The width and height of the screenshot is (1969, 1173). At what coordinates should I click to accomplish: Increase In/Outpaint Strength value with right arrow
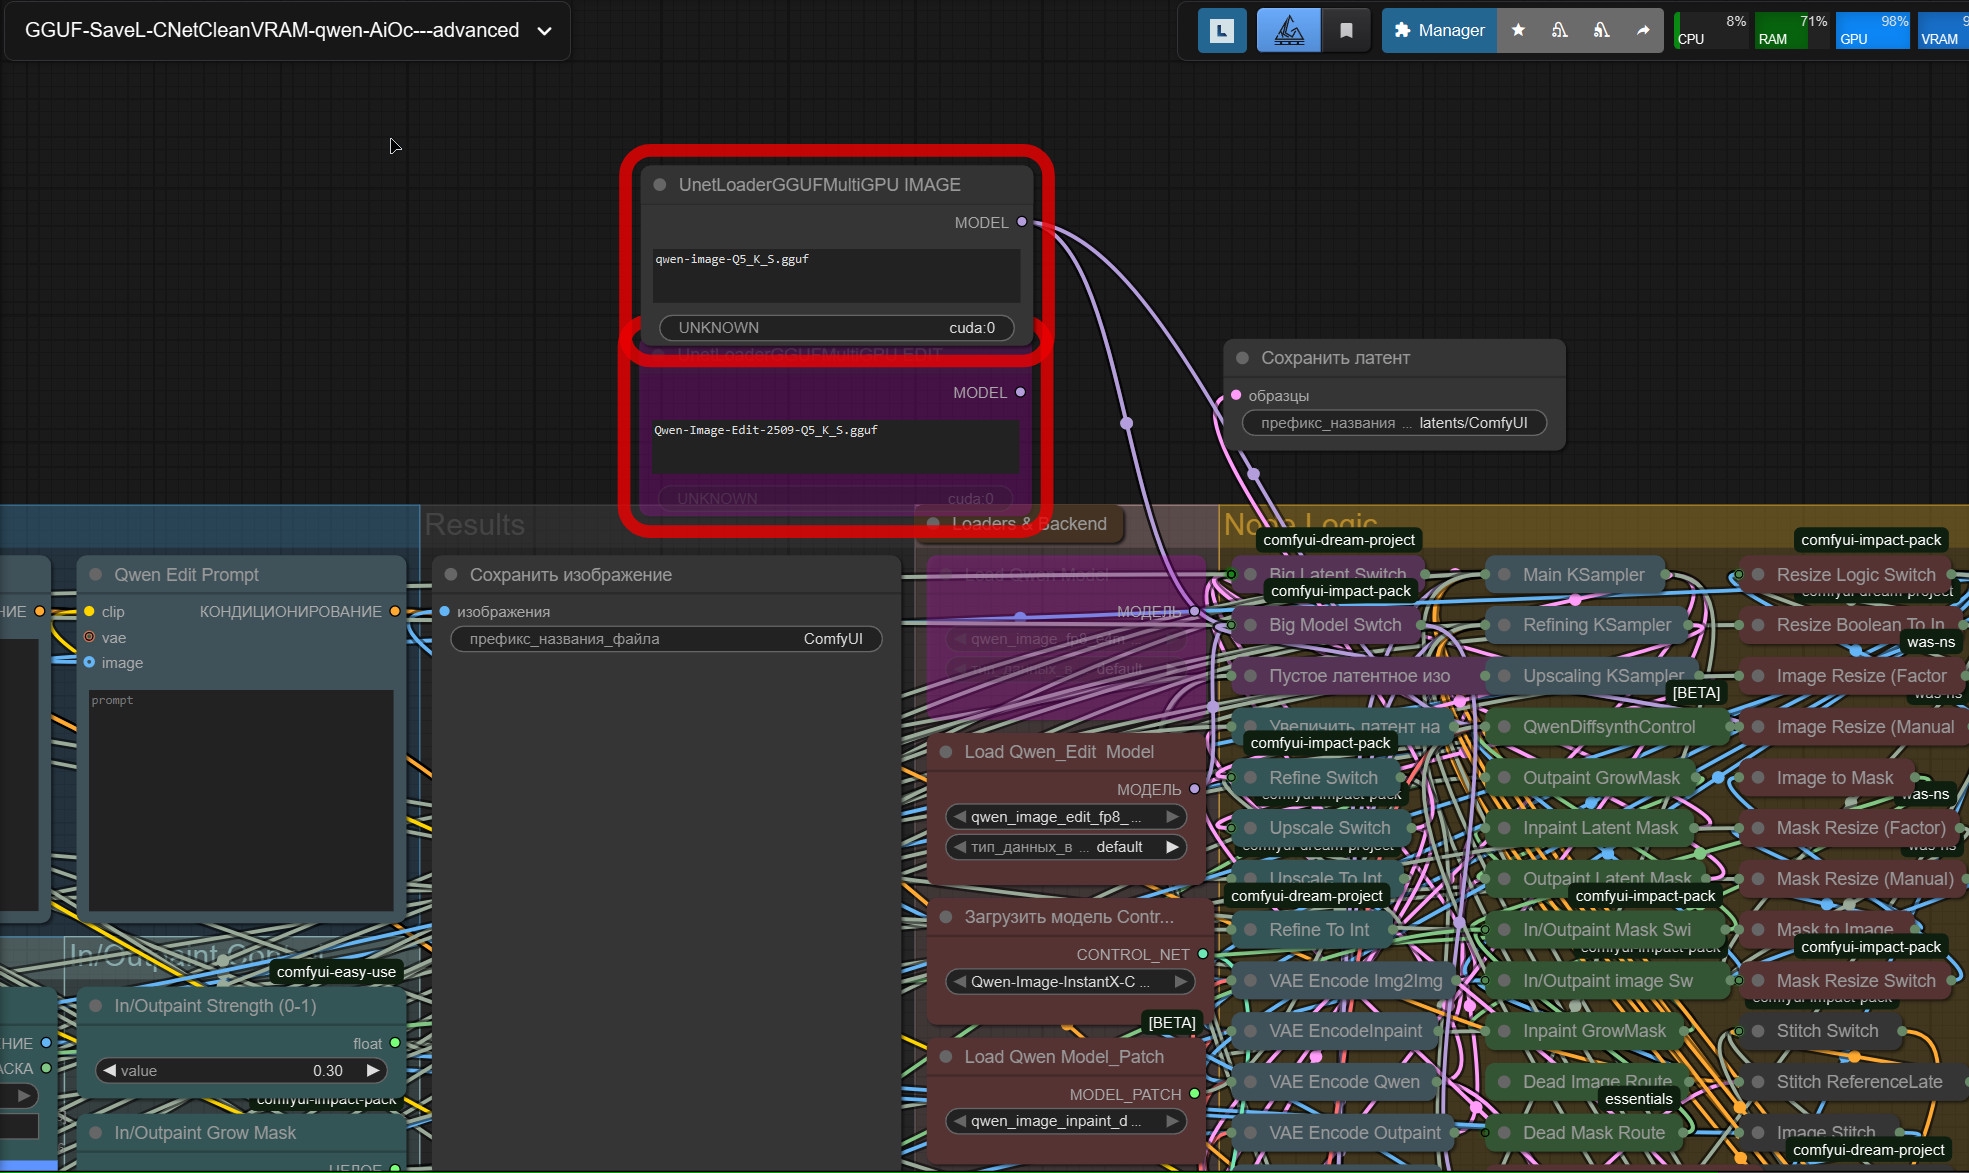point(373,1070)
